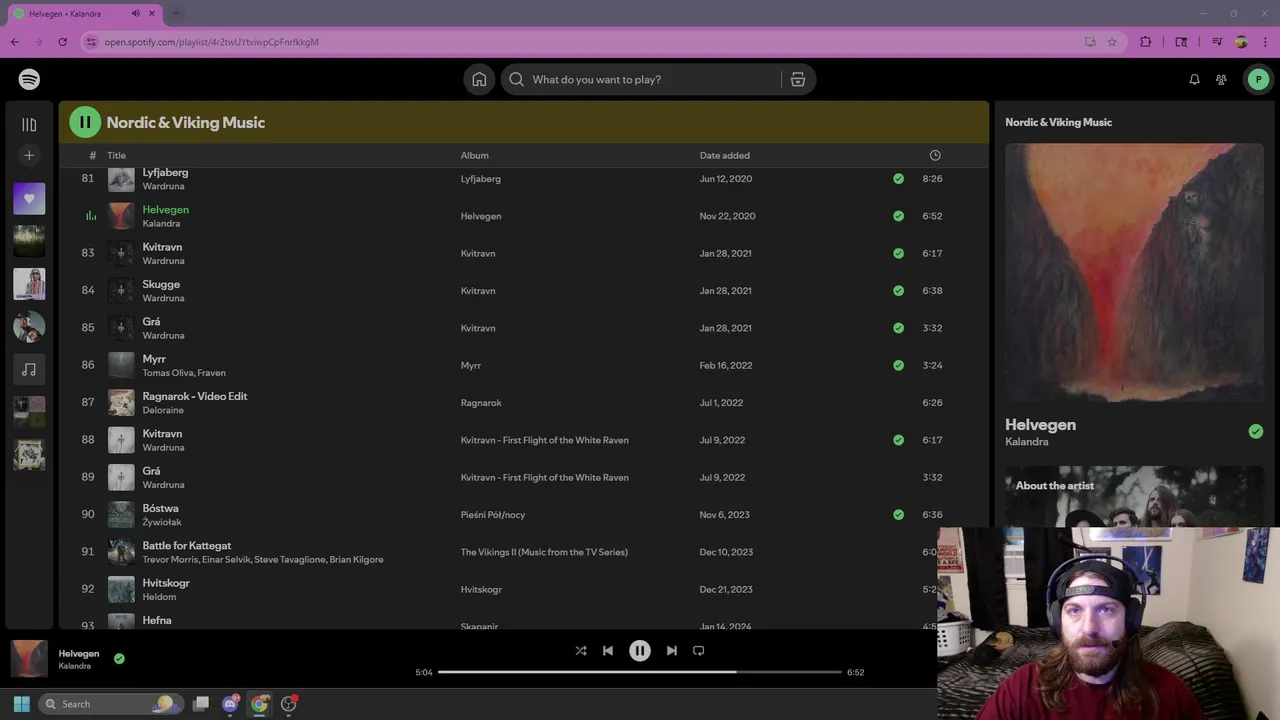Click Bóstwa track thumbnail
The height and width of the screenshot is (720, 1280).
121,515
